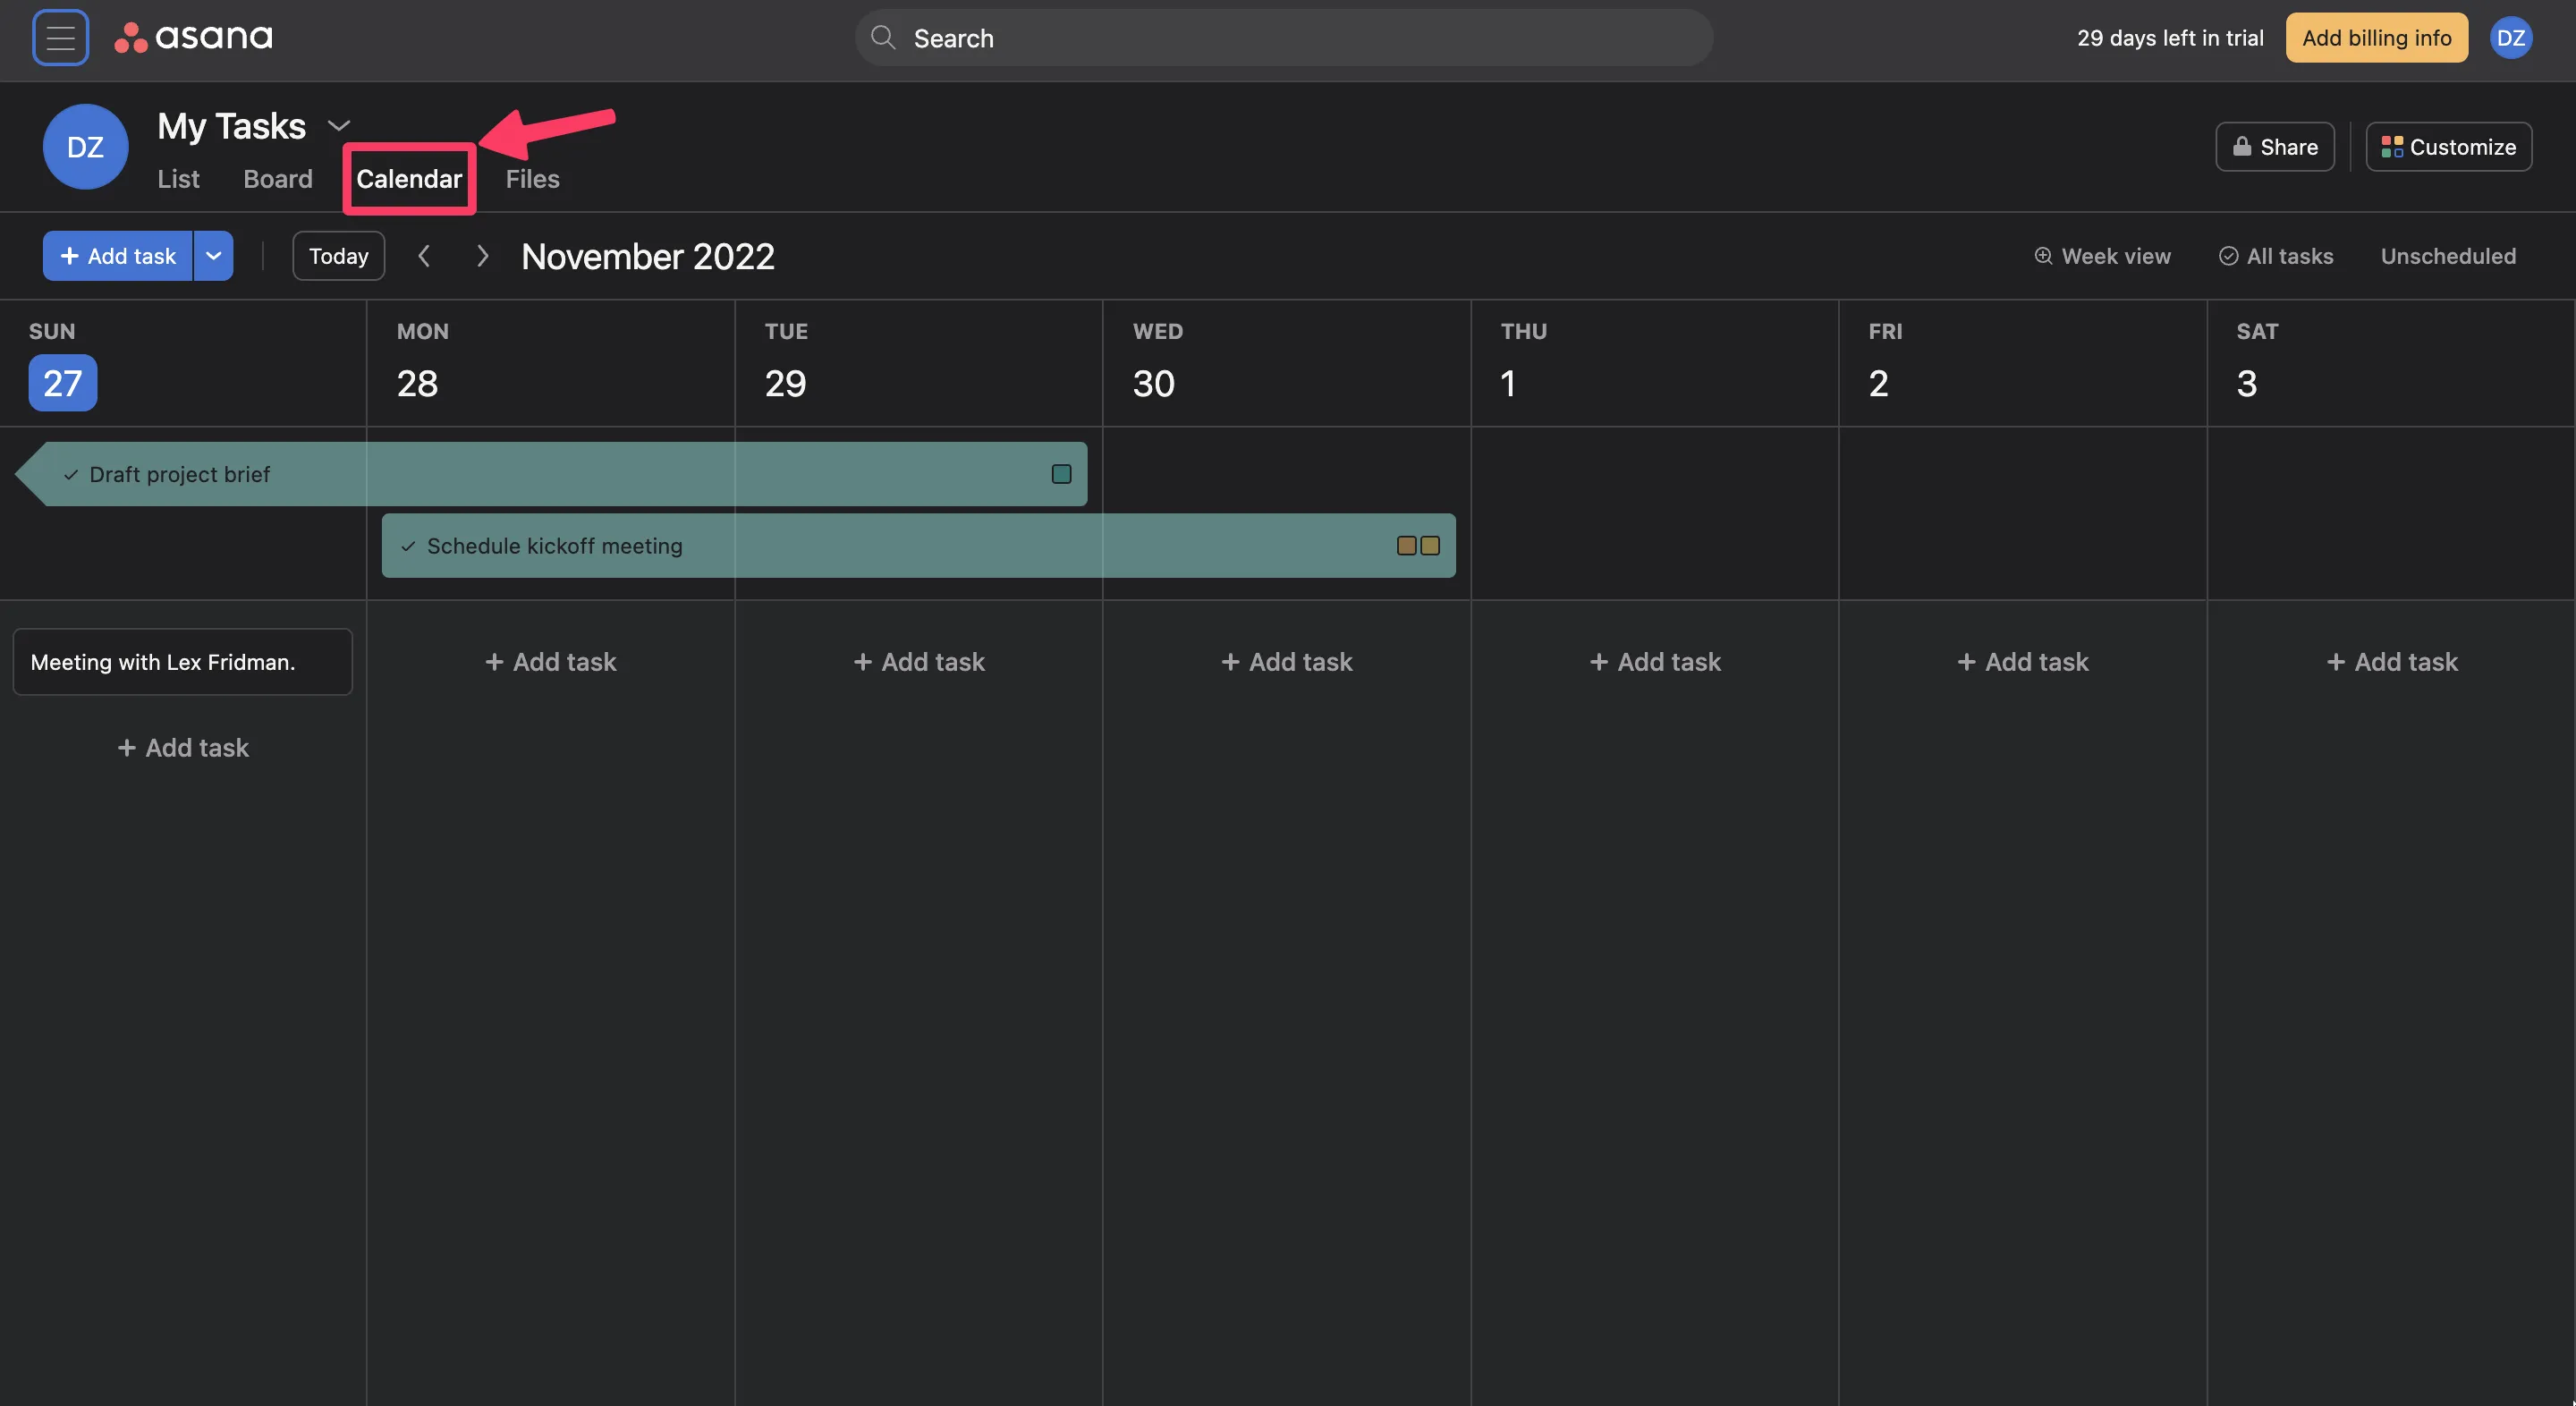
Task: Add task on Tuesday 29
Action: coord(919,662)
